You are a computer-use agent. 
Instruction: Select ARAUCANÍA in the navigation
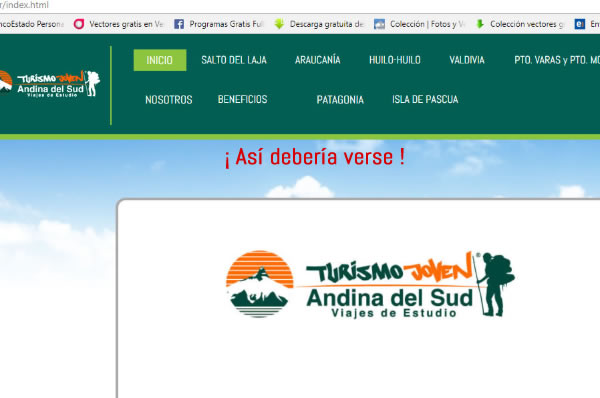point(317,60)
